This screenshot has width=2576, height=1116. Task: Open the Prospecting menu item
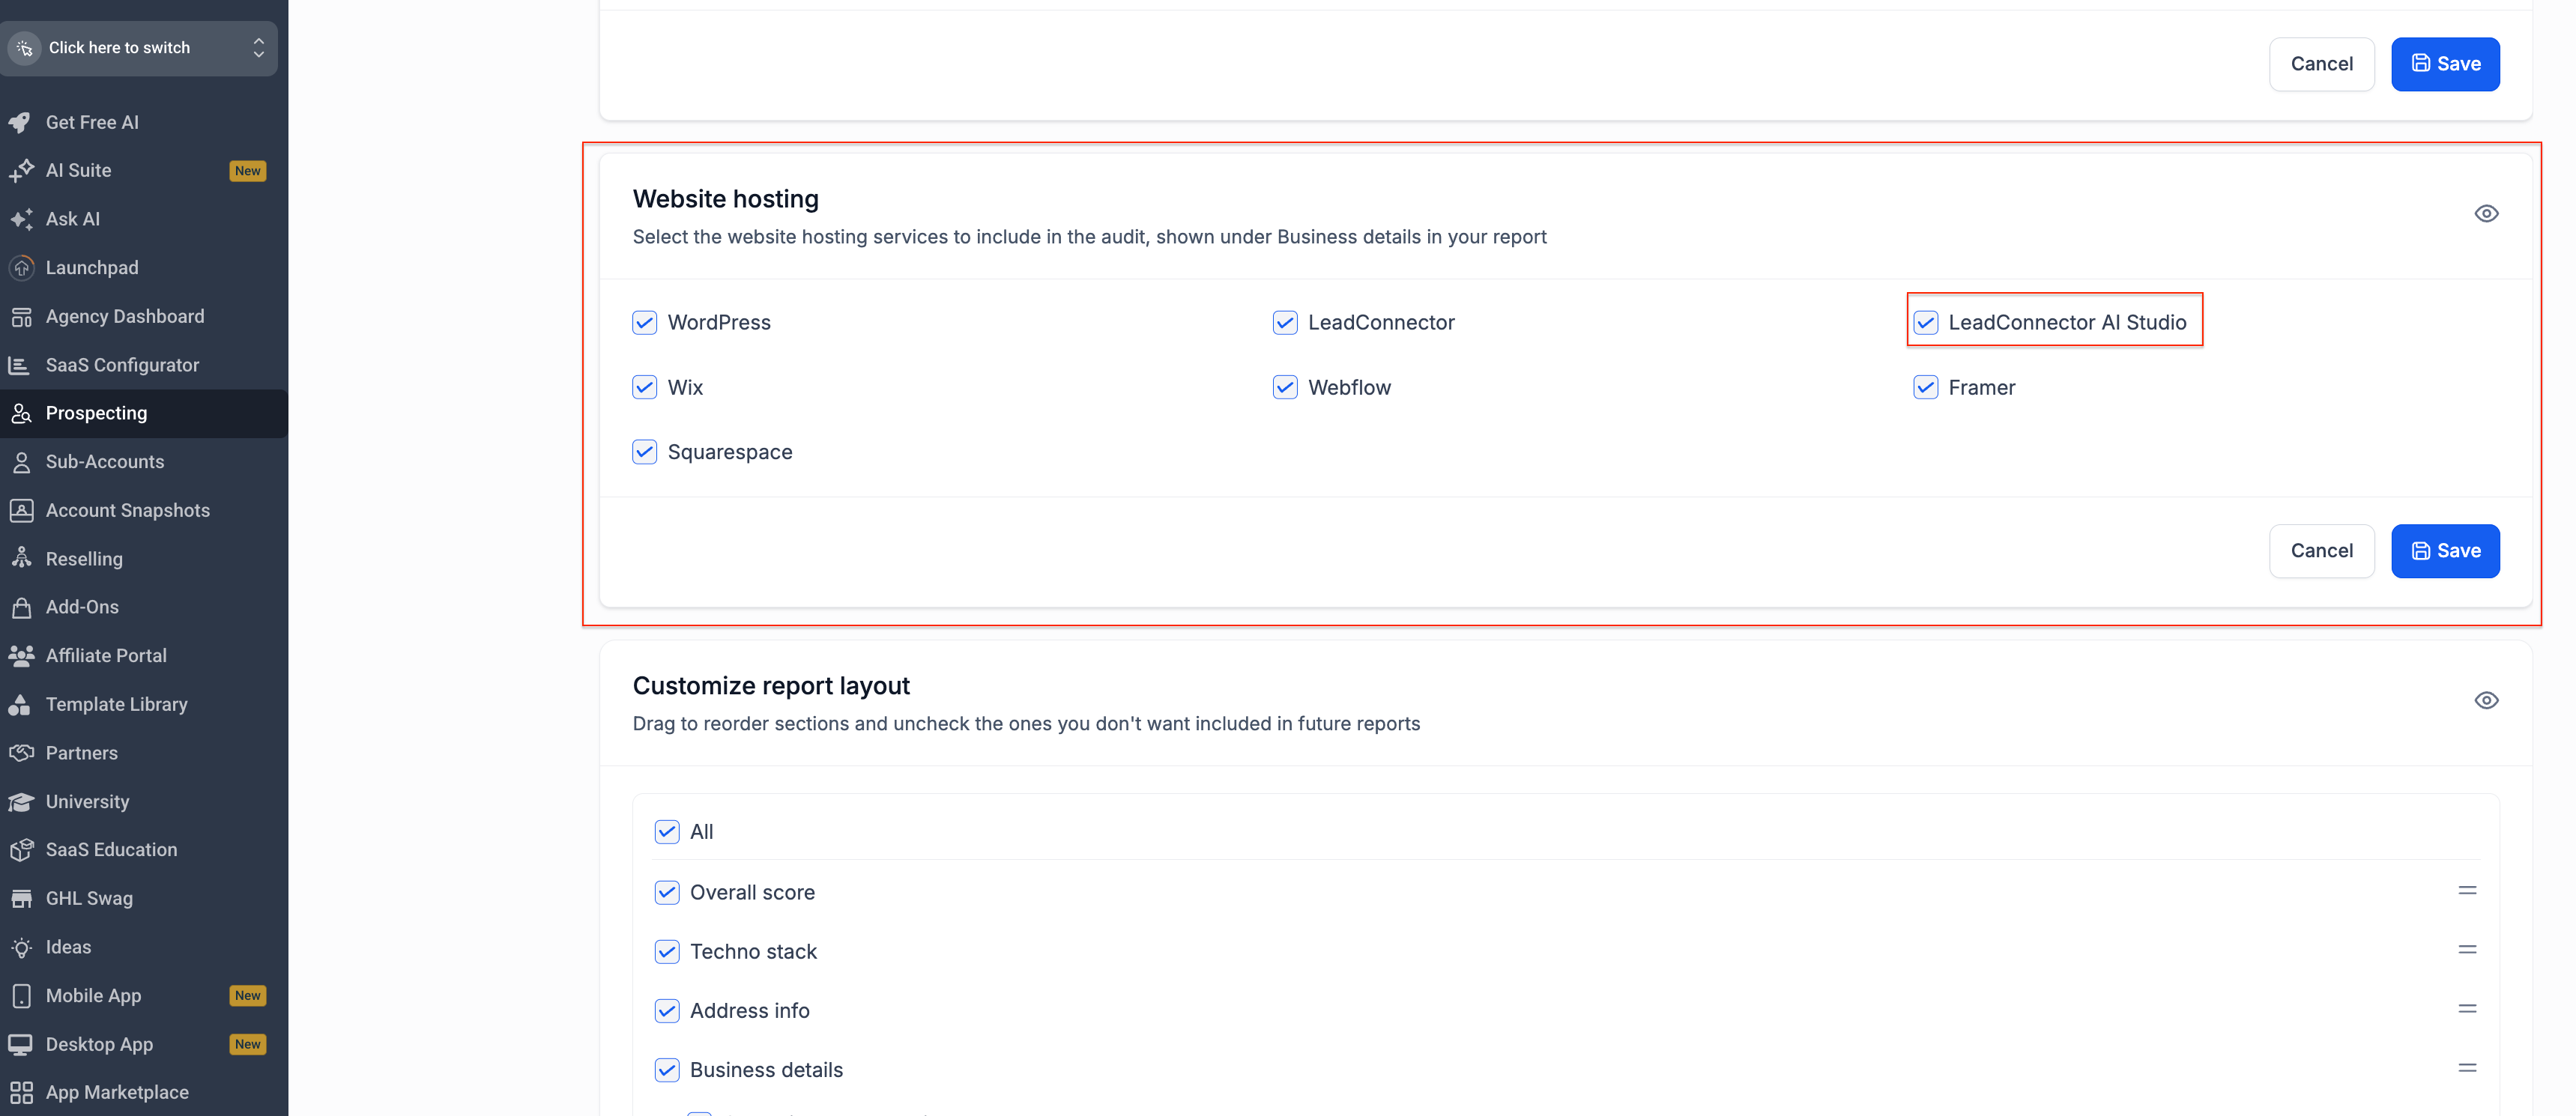pyautogui.click(x=144, y=414)
